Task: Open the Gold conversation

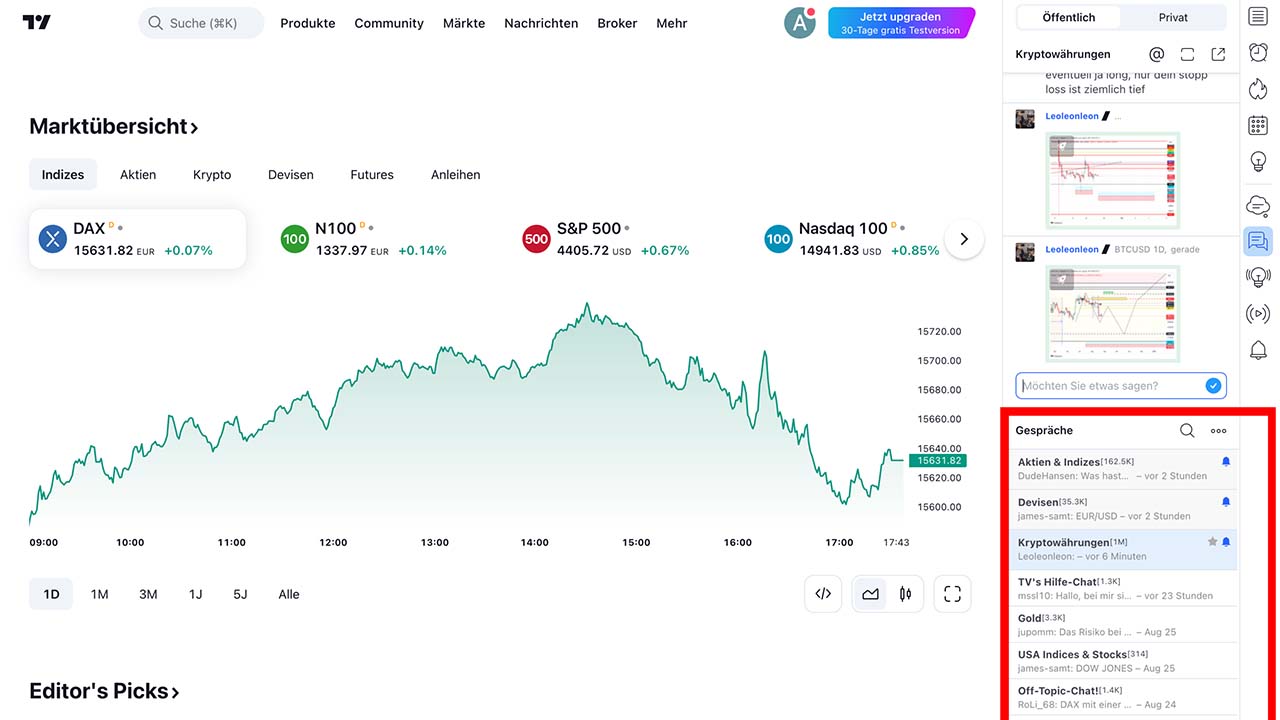Action: click(1124, 625)
